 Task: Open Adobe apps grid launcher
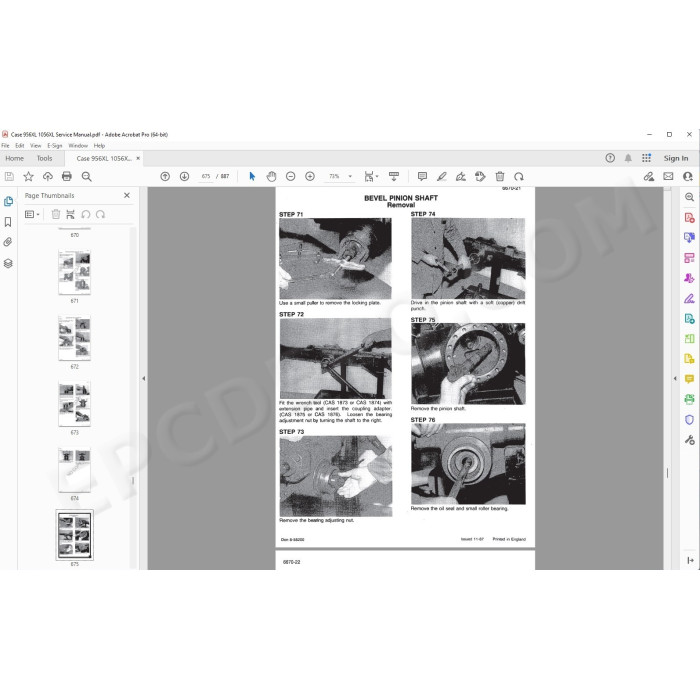pos(646,158)
